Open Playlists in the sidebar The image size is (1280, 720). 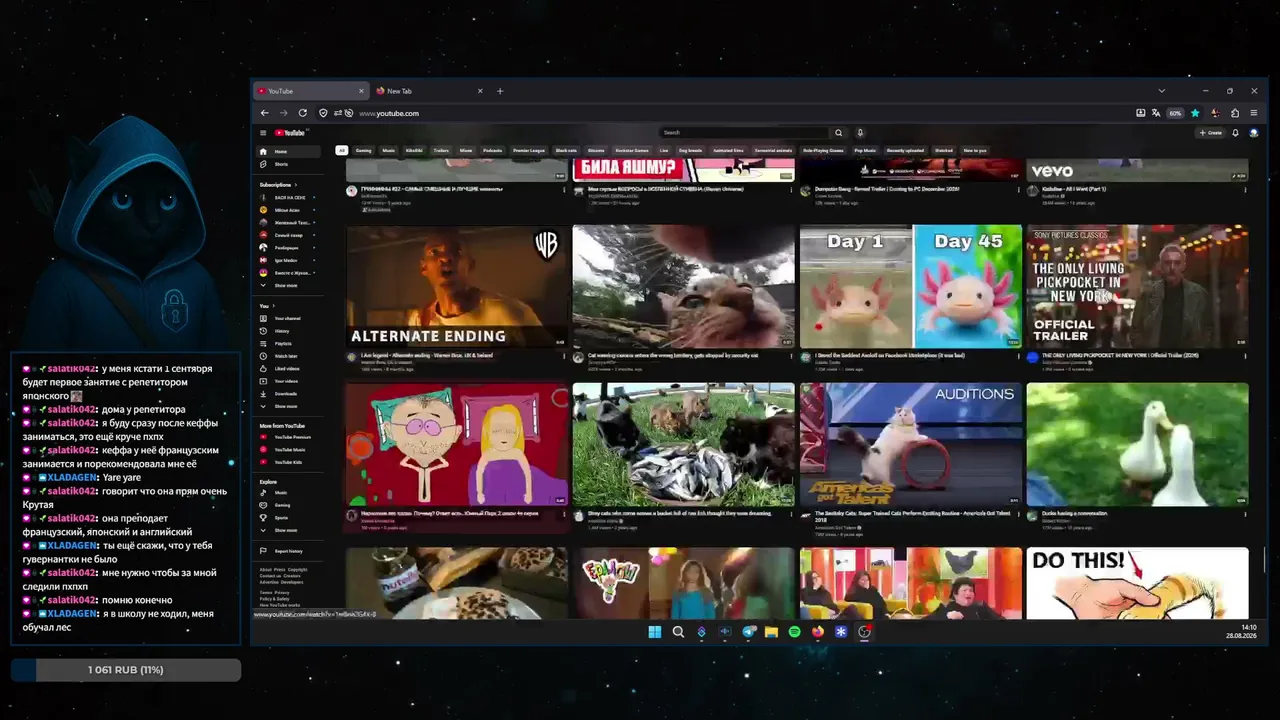(x=290, y=343)
